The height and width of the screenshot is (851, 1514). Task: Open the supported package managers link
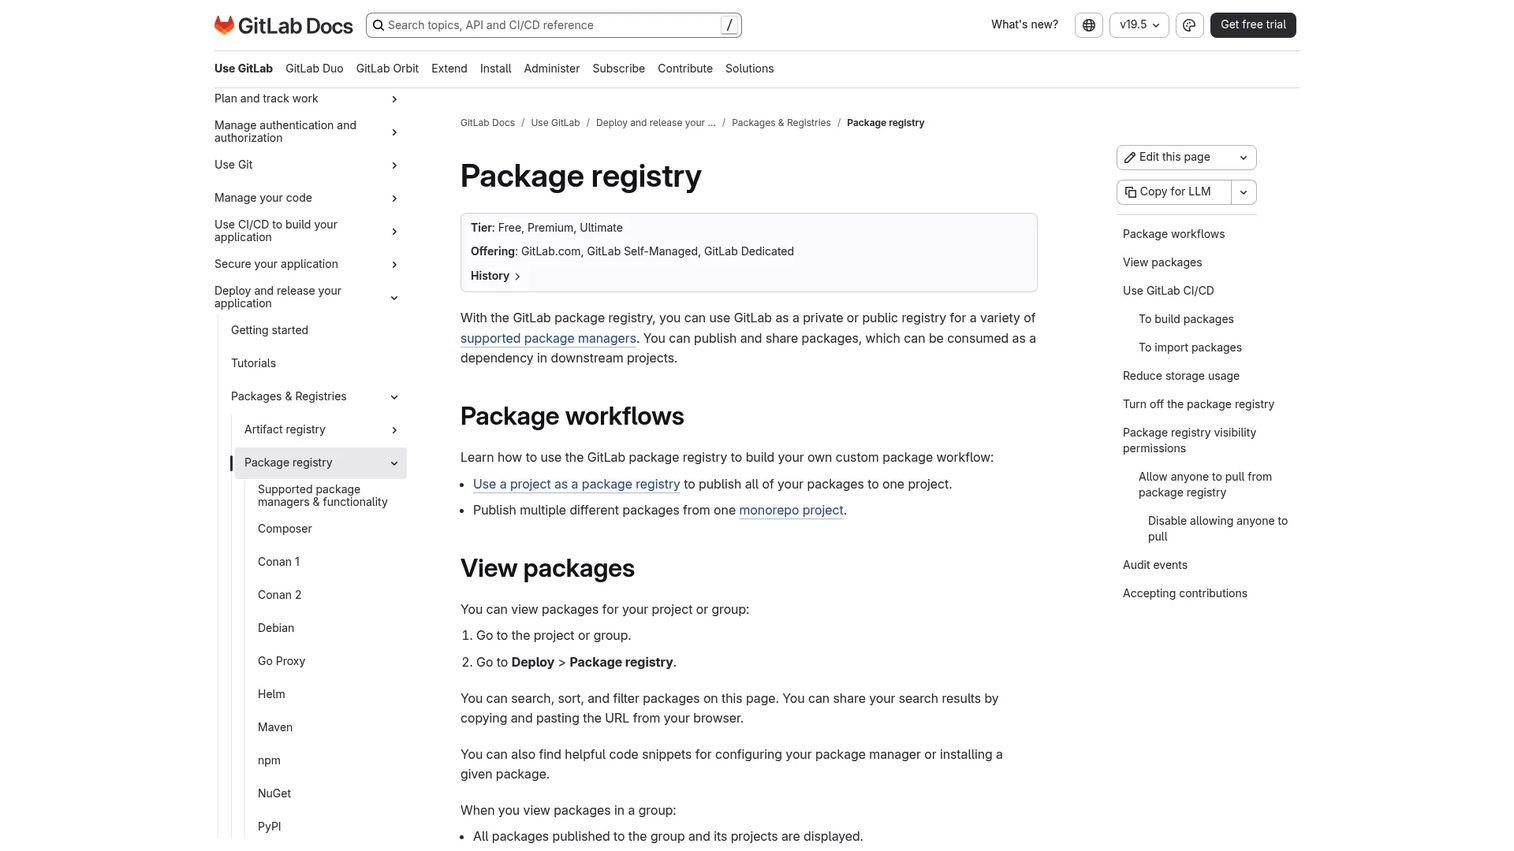pos(548,339)
